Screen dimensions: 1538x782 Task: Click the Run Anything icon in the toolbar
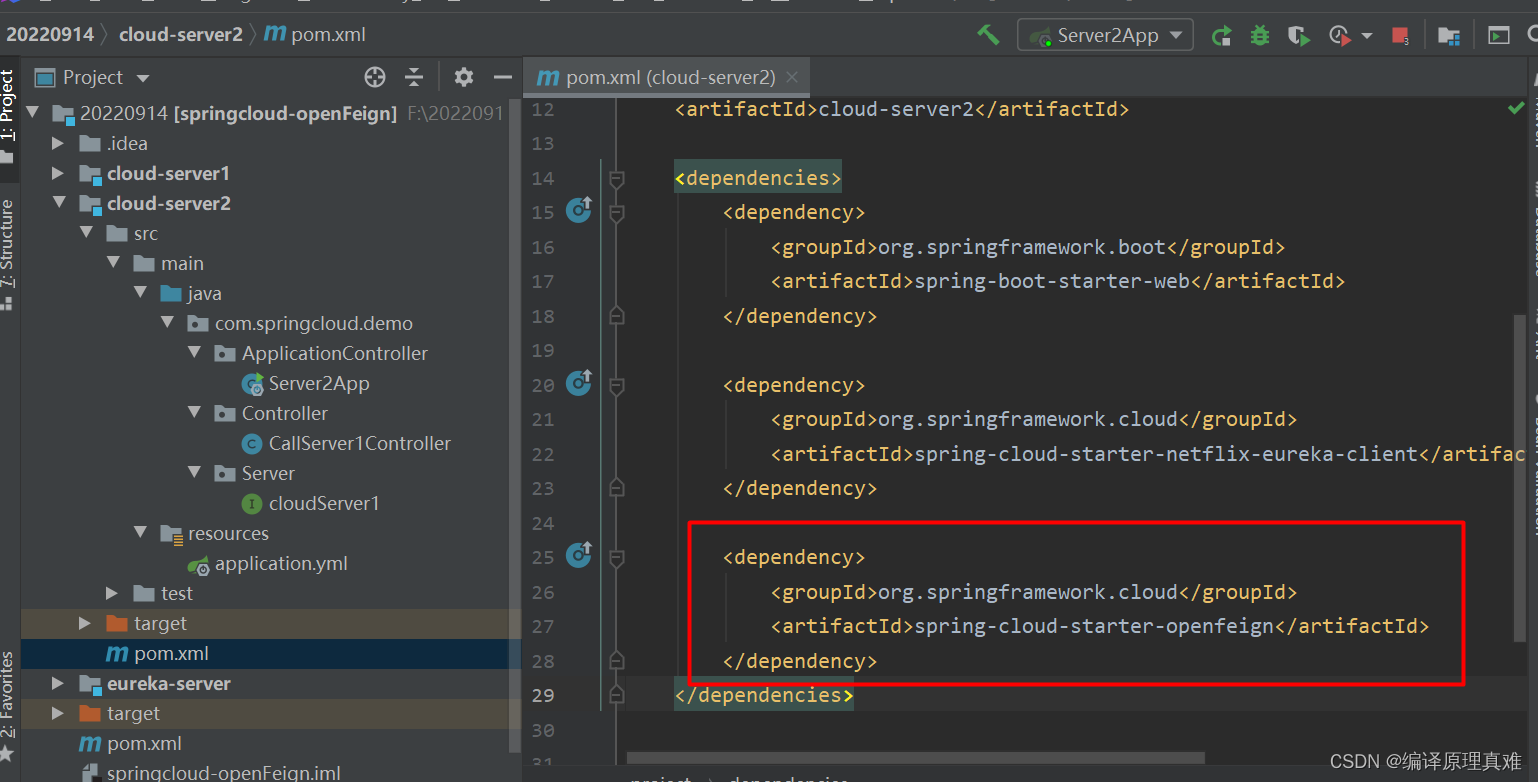1498,36
